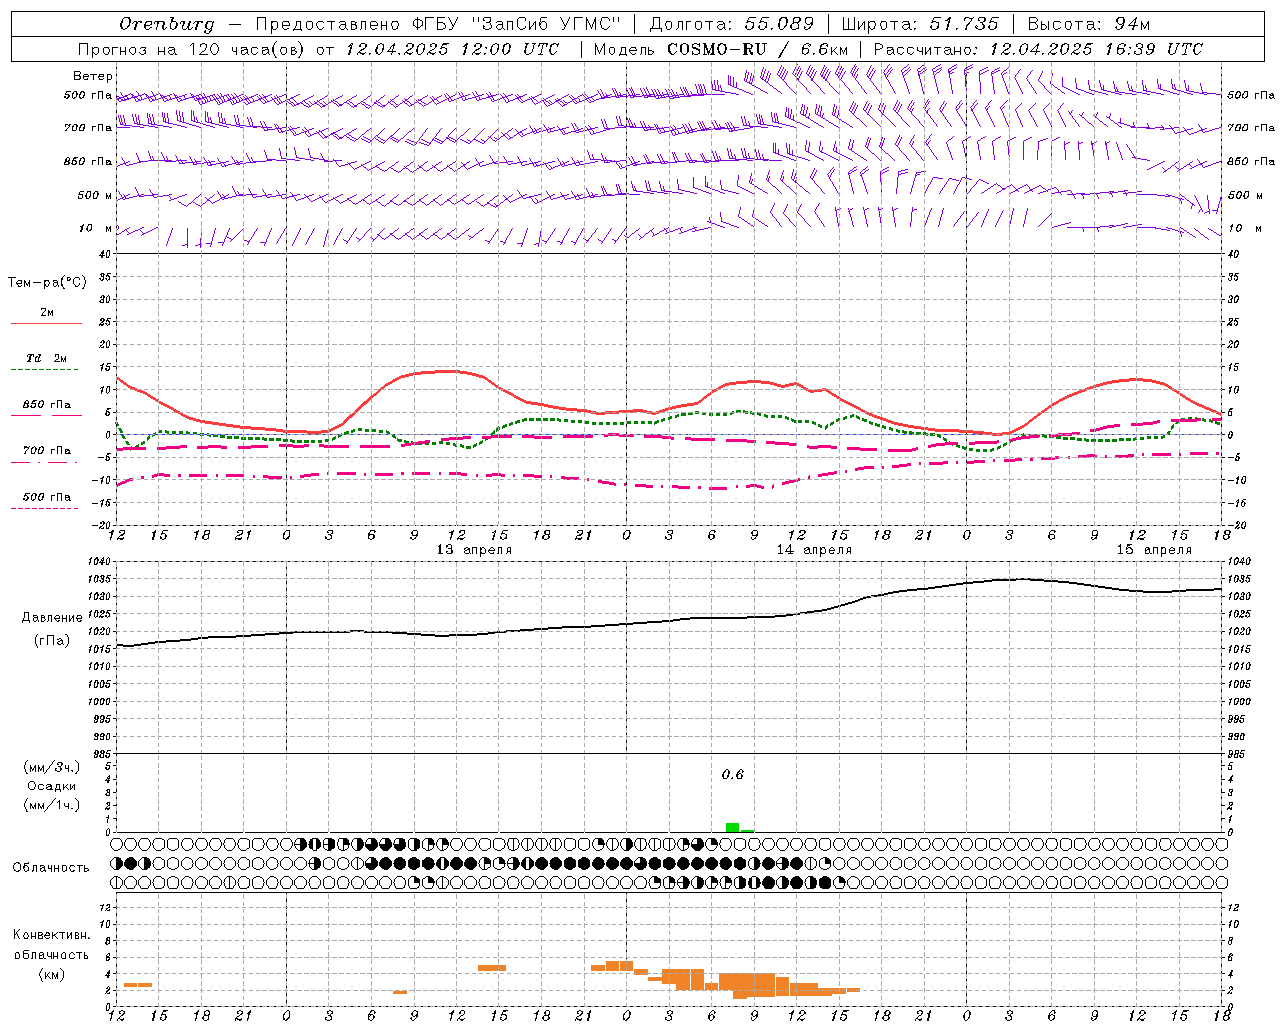The image size is (1280, 1024).
Task: Click the "0.6" precipitation amount value
Action: (x=733, y=775)
